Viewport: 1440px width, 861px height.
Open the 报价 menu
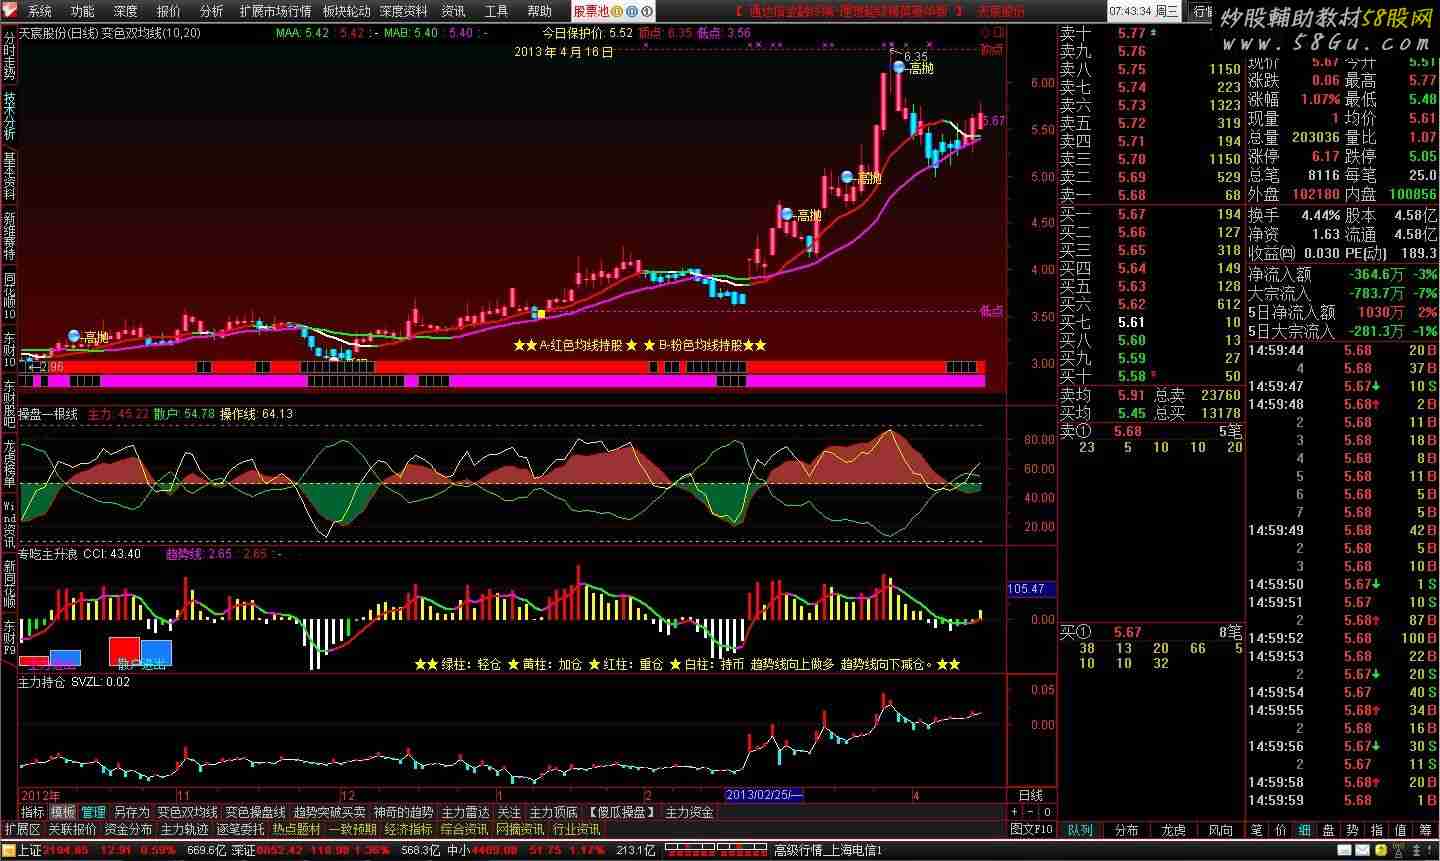point(169,11)
